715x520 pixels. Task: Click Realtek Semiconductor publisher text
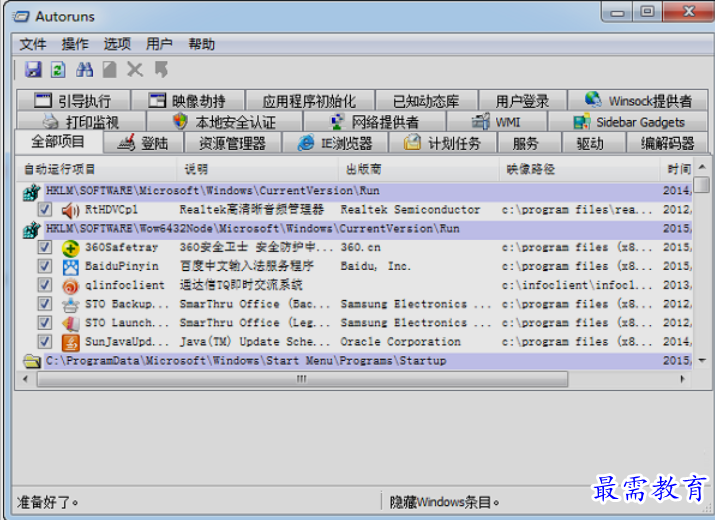[x=410, y=210]
